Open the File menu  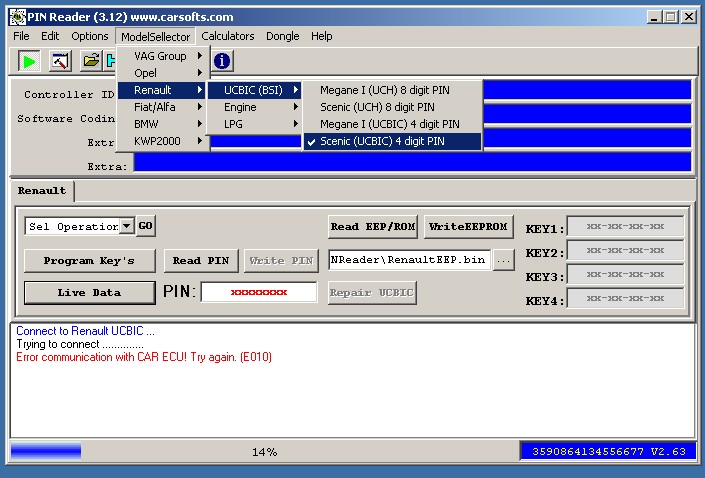(21, 36)
